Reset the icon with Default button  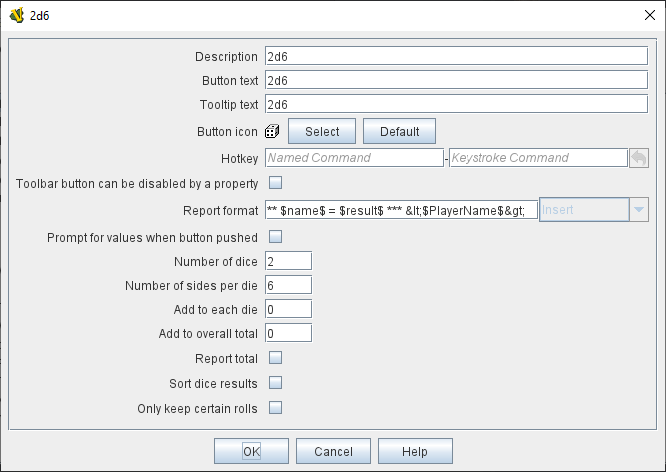(x=399, y=131)
